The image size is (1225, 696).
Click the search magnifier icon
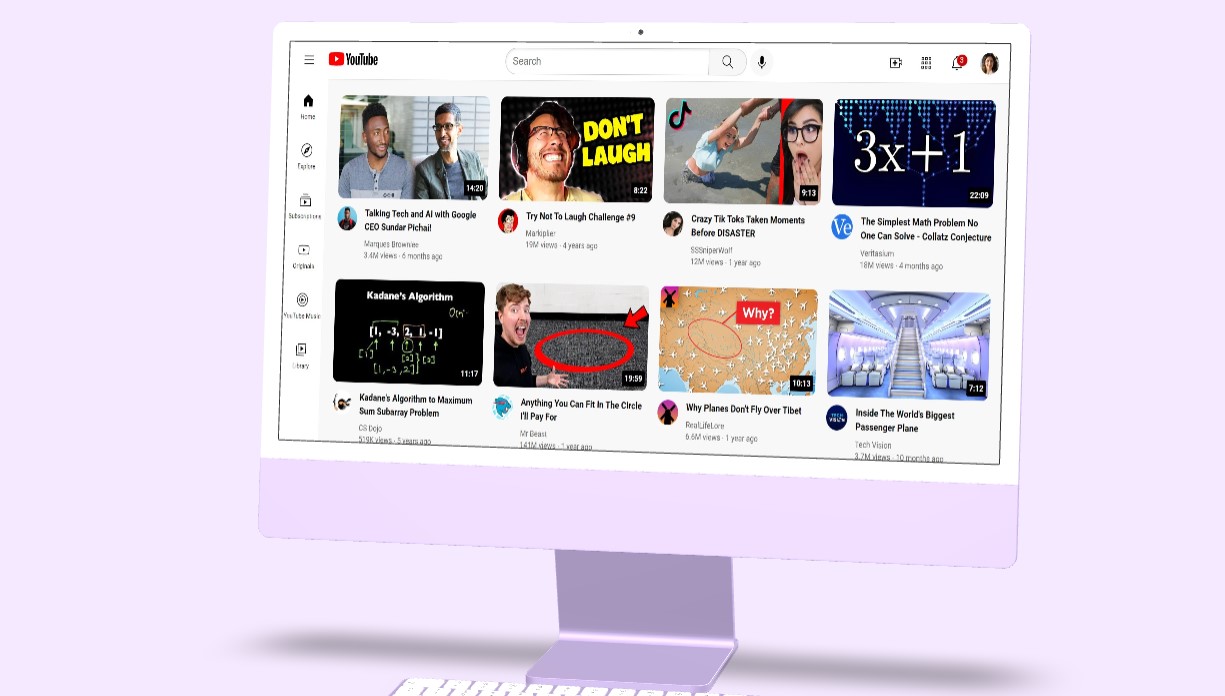727,62
